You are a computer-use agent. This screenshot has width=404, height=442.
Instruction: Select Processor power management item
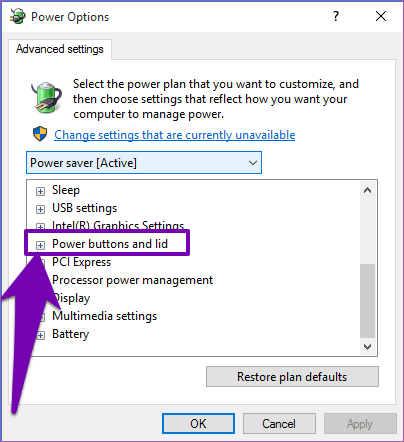pyautogui.click(x=132, y=280)
